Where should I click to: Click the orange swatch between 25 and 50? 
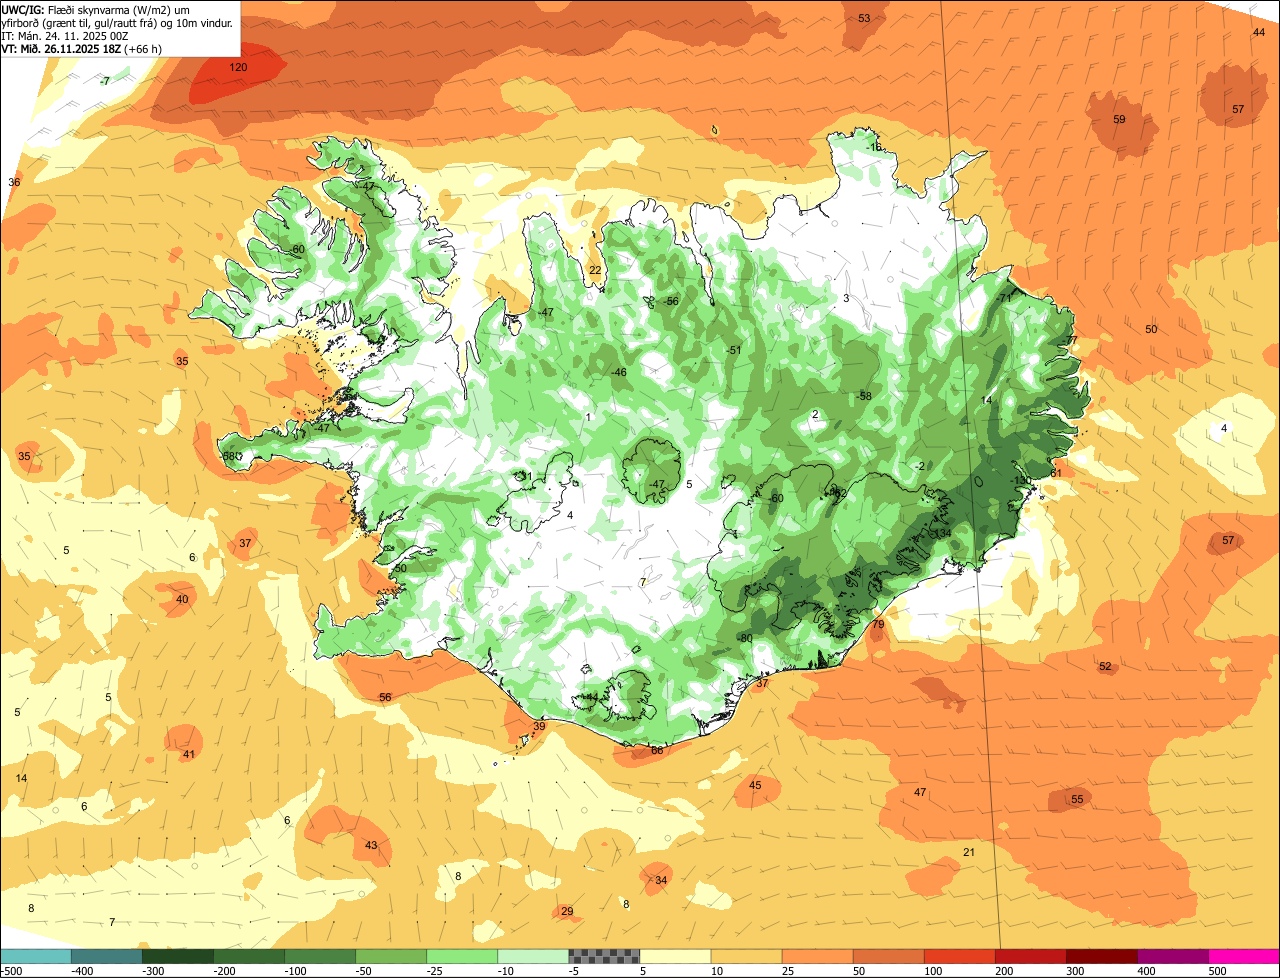816,956
